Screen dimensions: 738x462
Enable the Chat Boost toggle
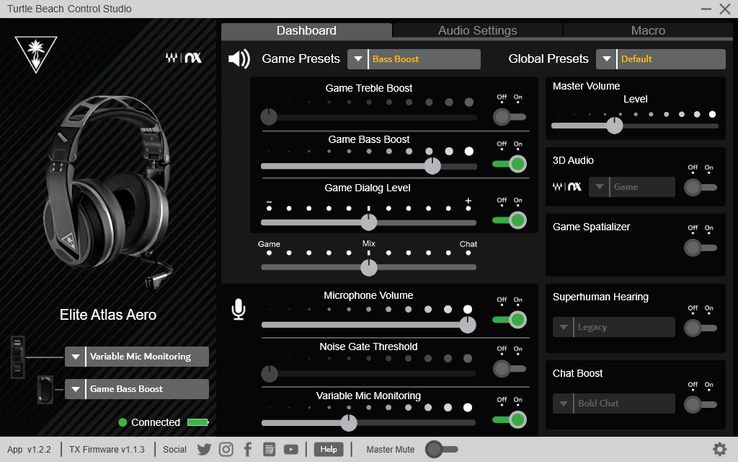point(700,404)
